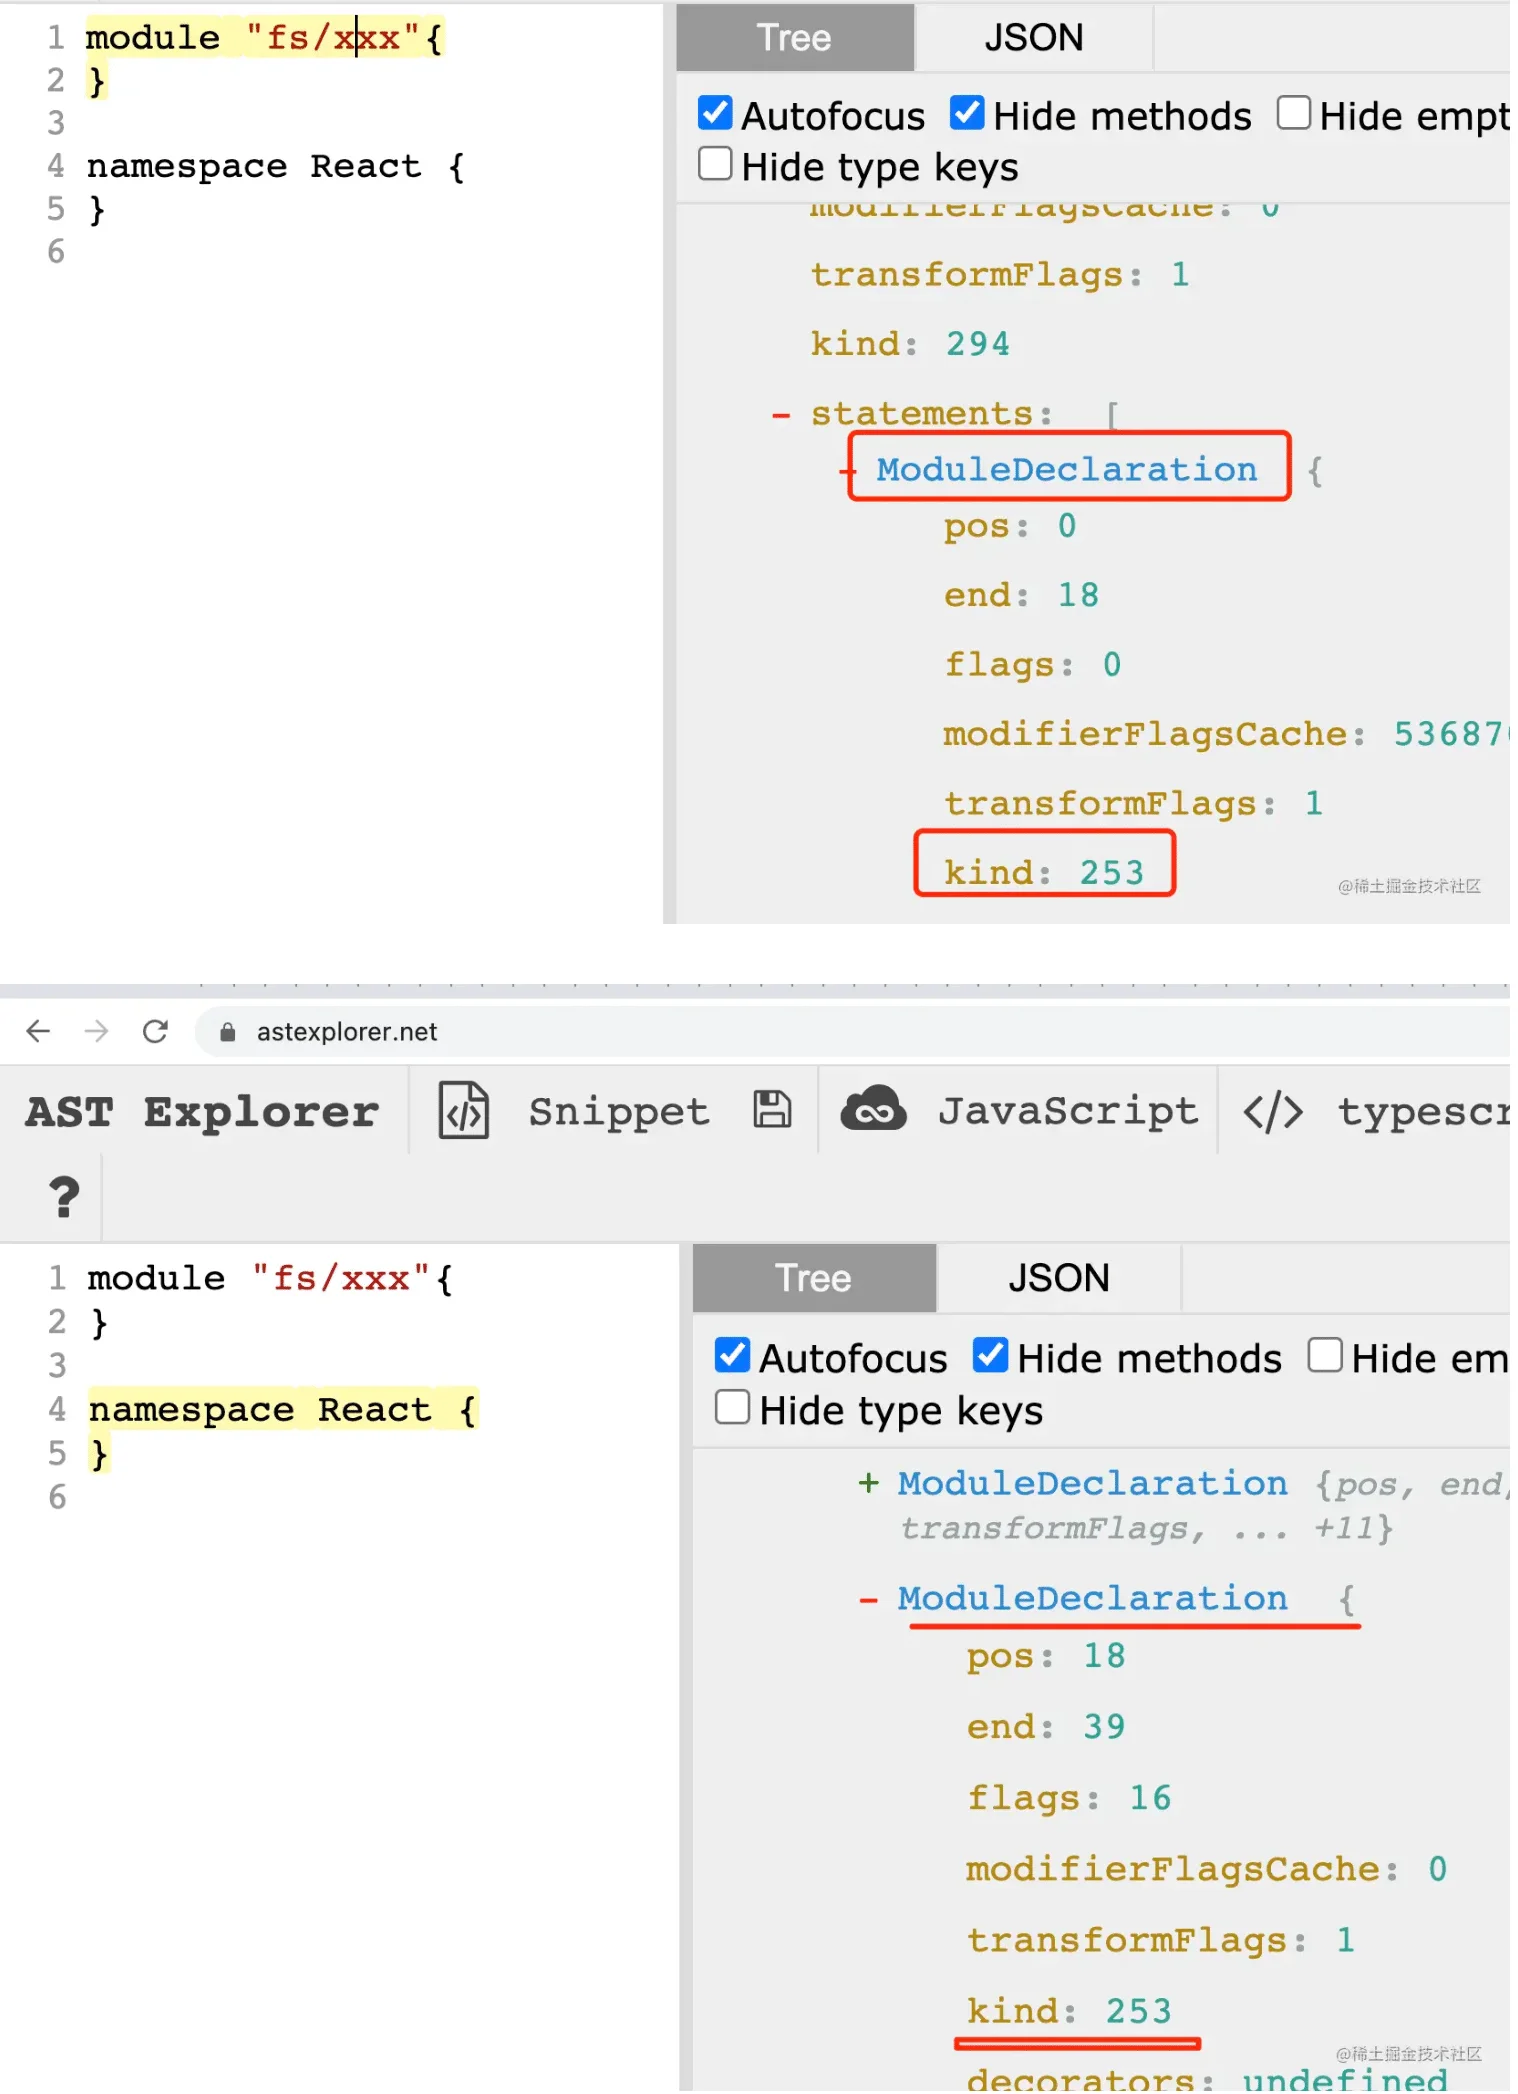Click decorators: undefined entry
The height and width of the screenshot is (2094, 1518).
coord(1207,2079)
